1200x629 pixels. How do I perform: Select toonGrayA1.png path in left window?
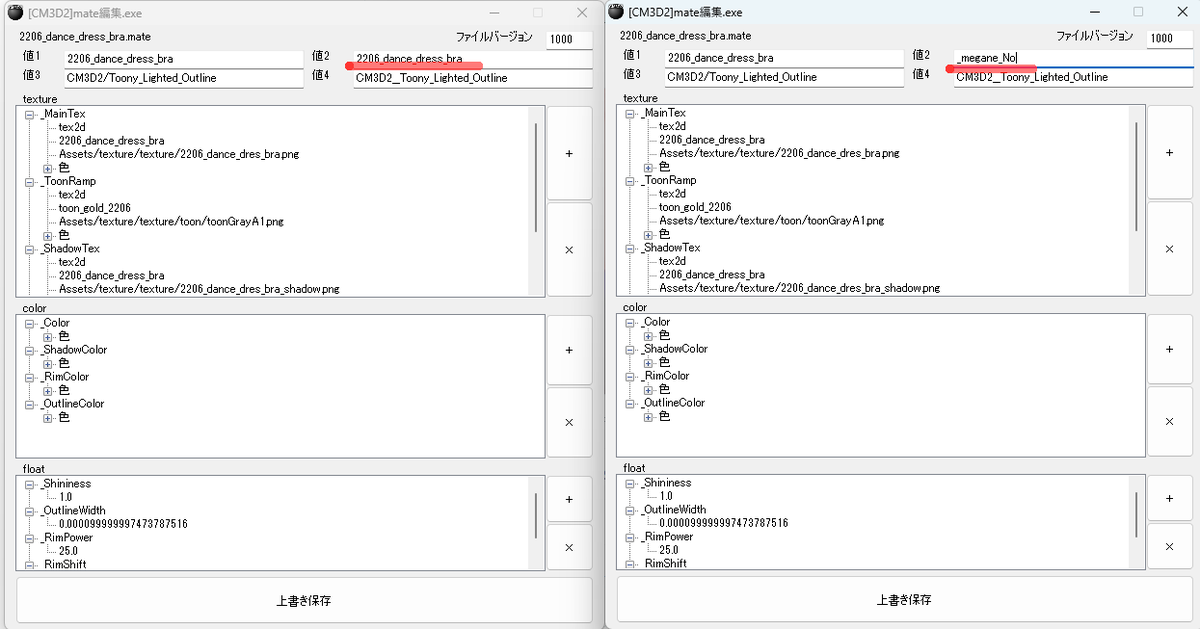pos(171,222)
